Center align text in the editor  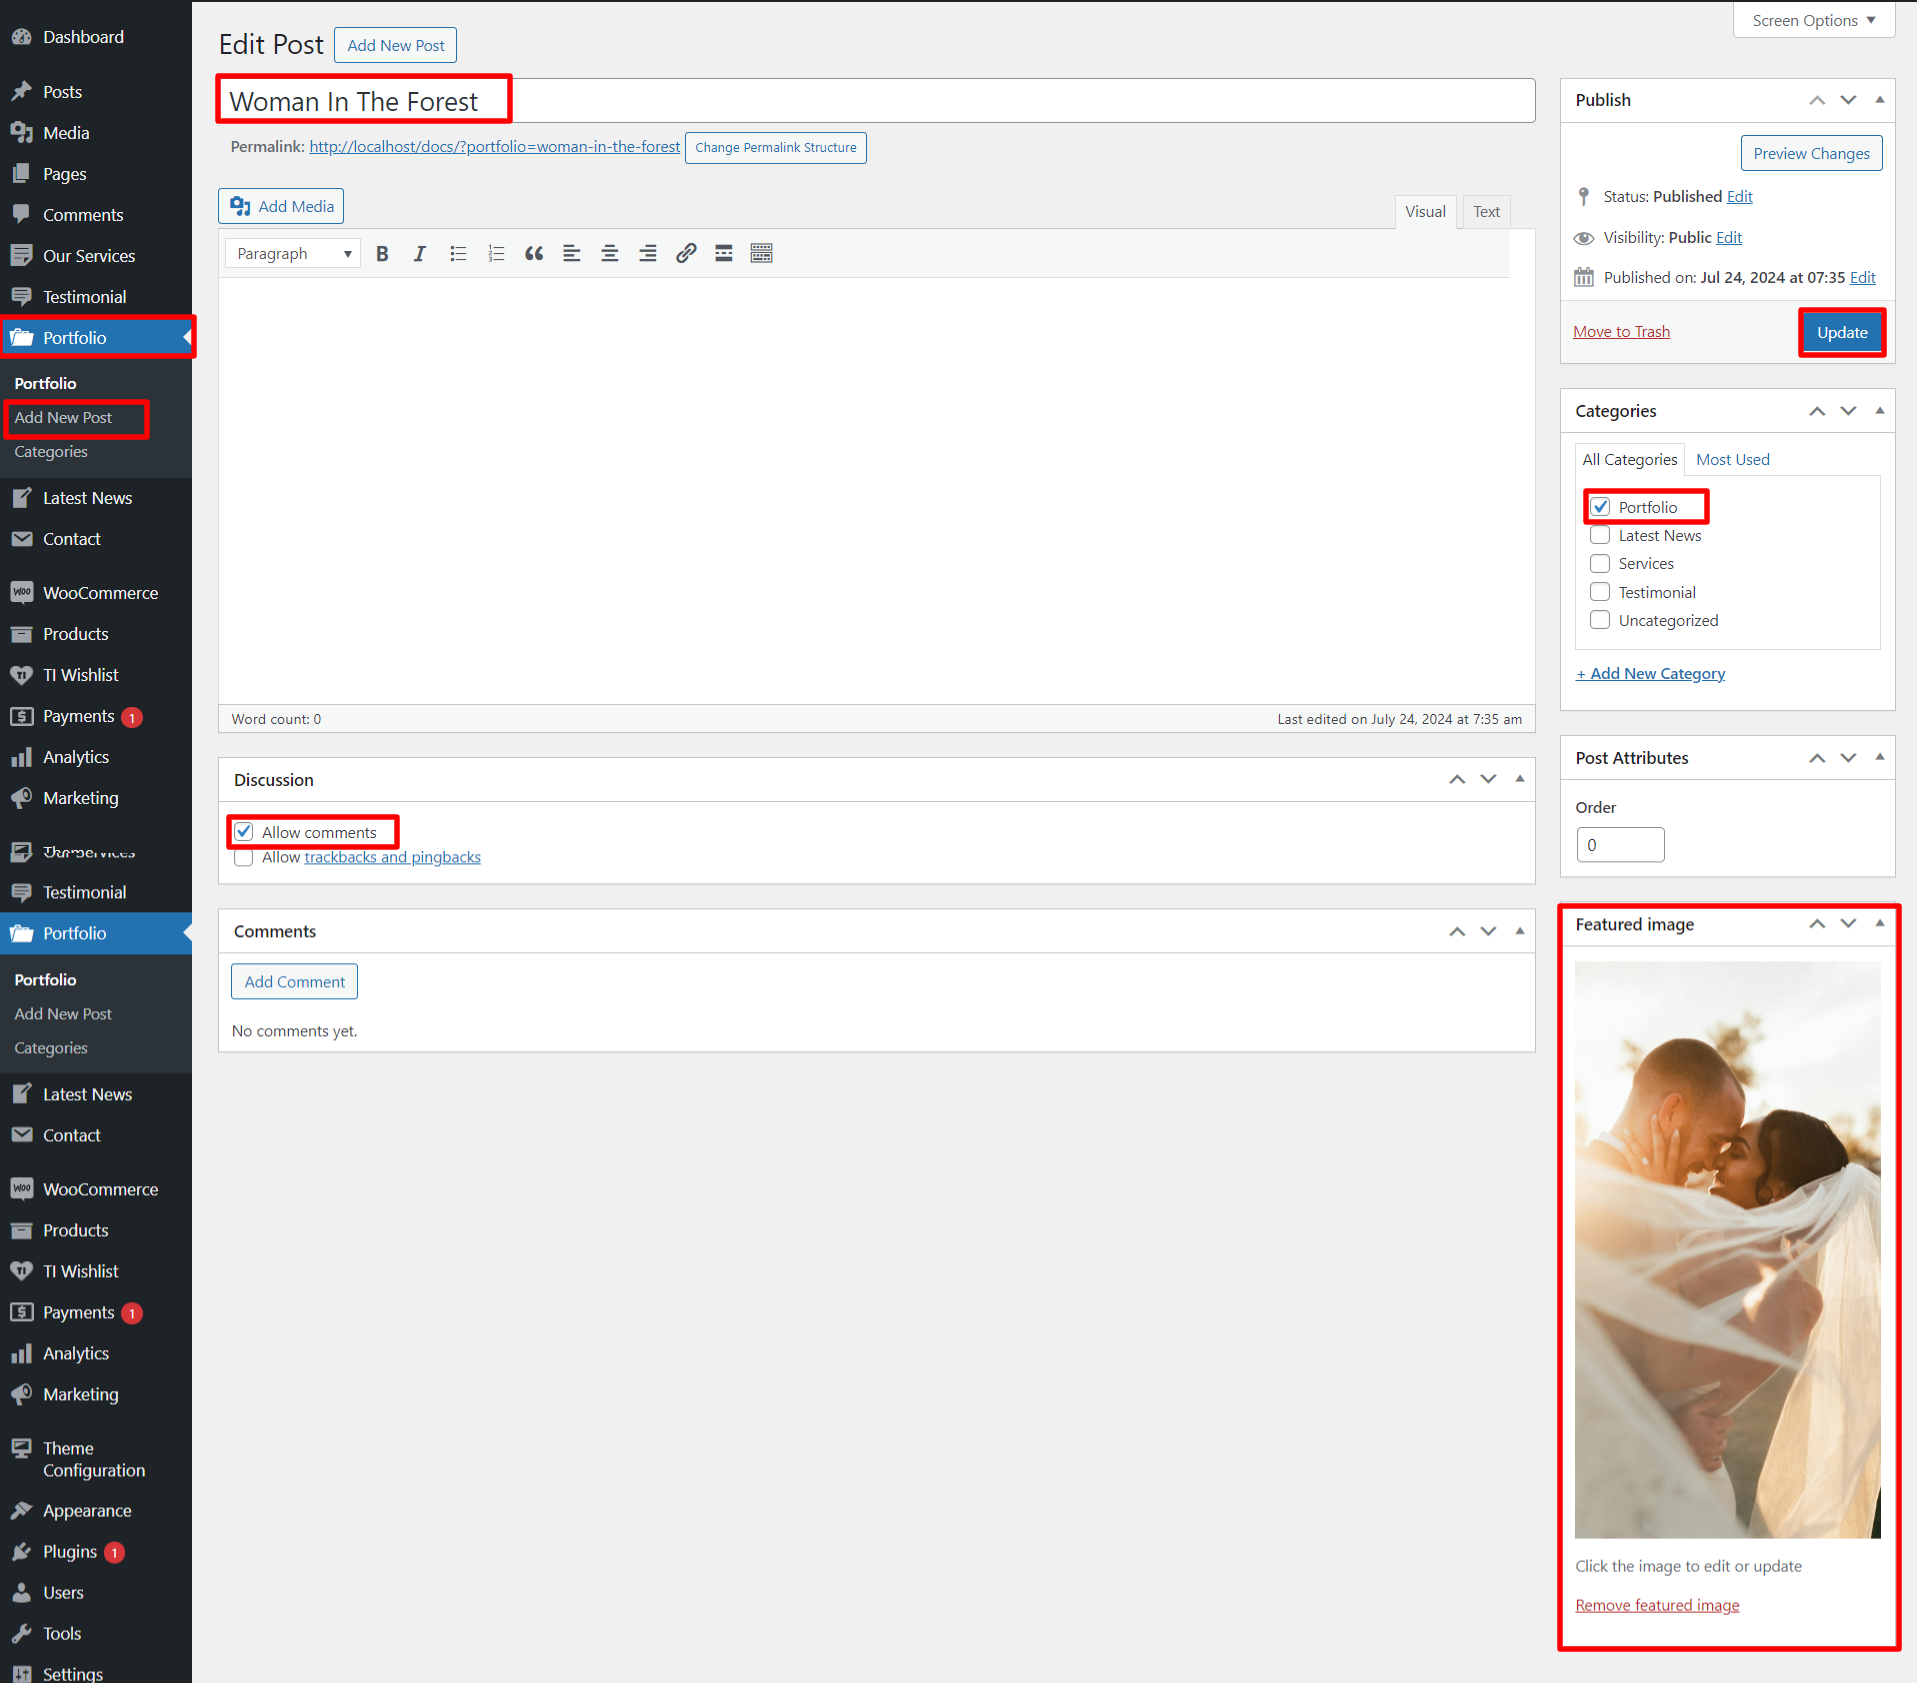click(x=610, y=254)
